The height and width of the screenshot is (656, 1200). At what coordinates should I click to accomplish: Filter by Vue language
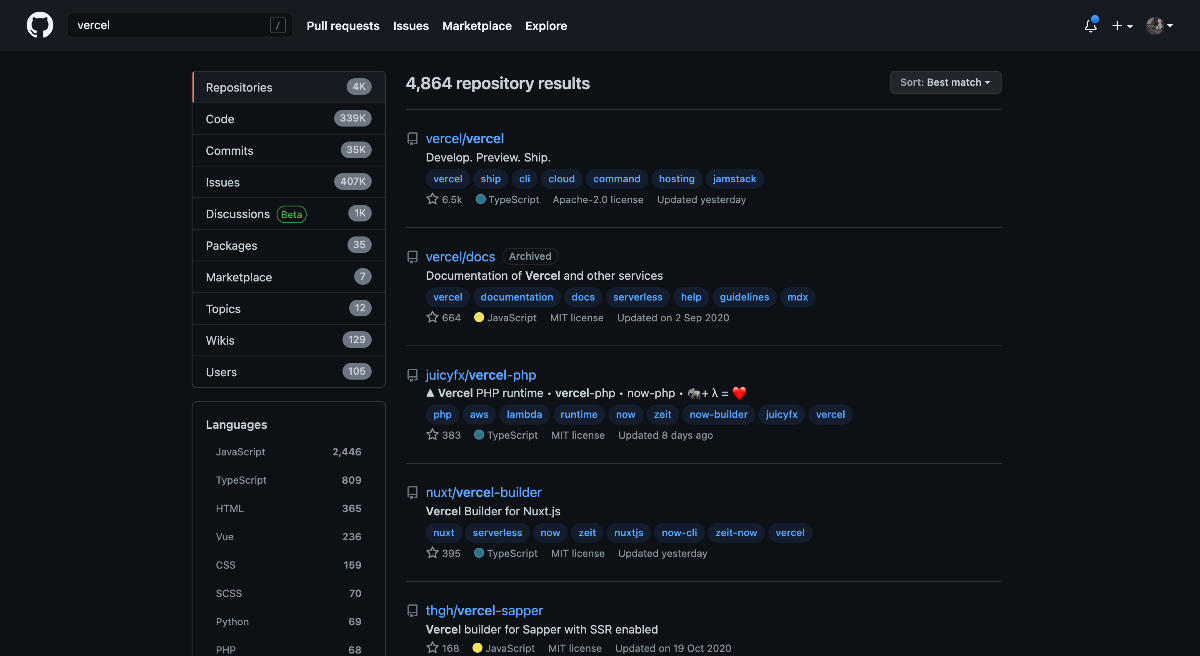pyautogui.click(x=288, y=537)
